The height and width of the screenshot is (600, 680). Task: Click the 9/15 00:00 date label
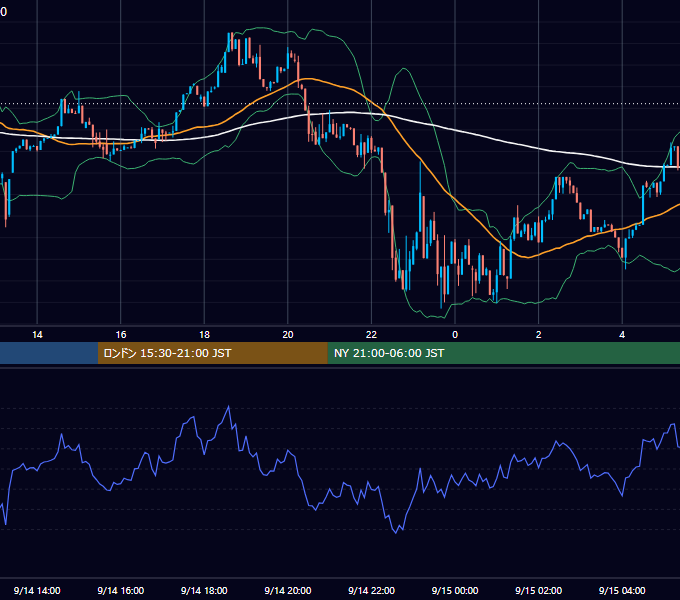coord(455,590)
